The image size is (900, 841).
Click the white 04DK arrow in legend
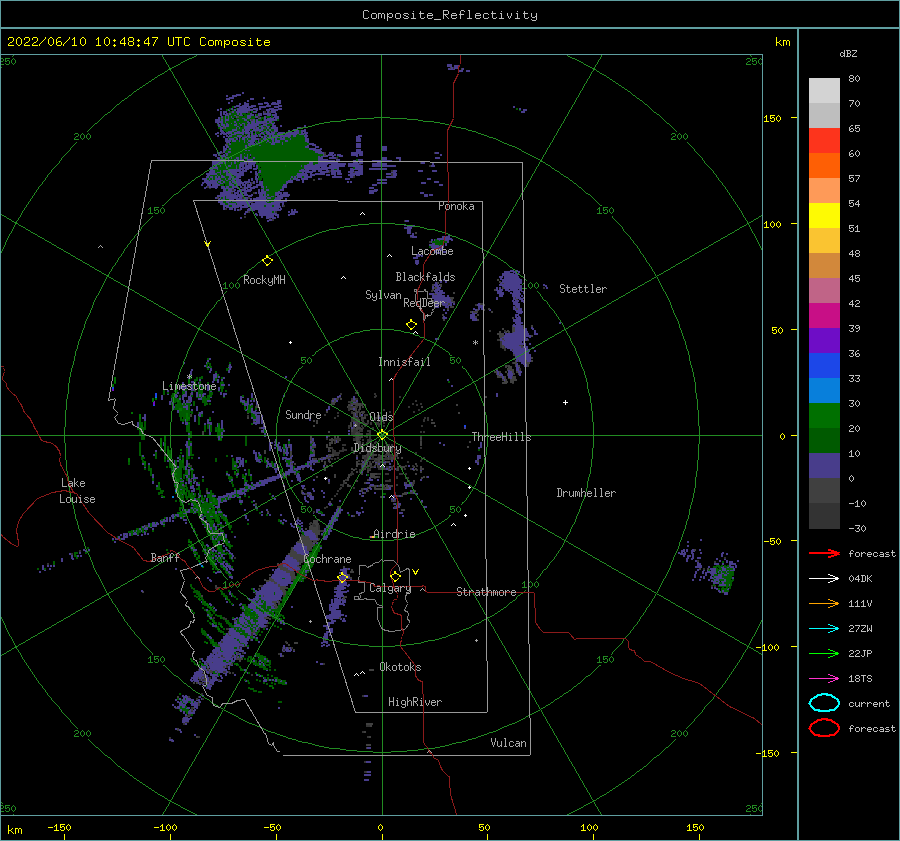[824, 579]
